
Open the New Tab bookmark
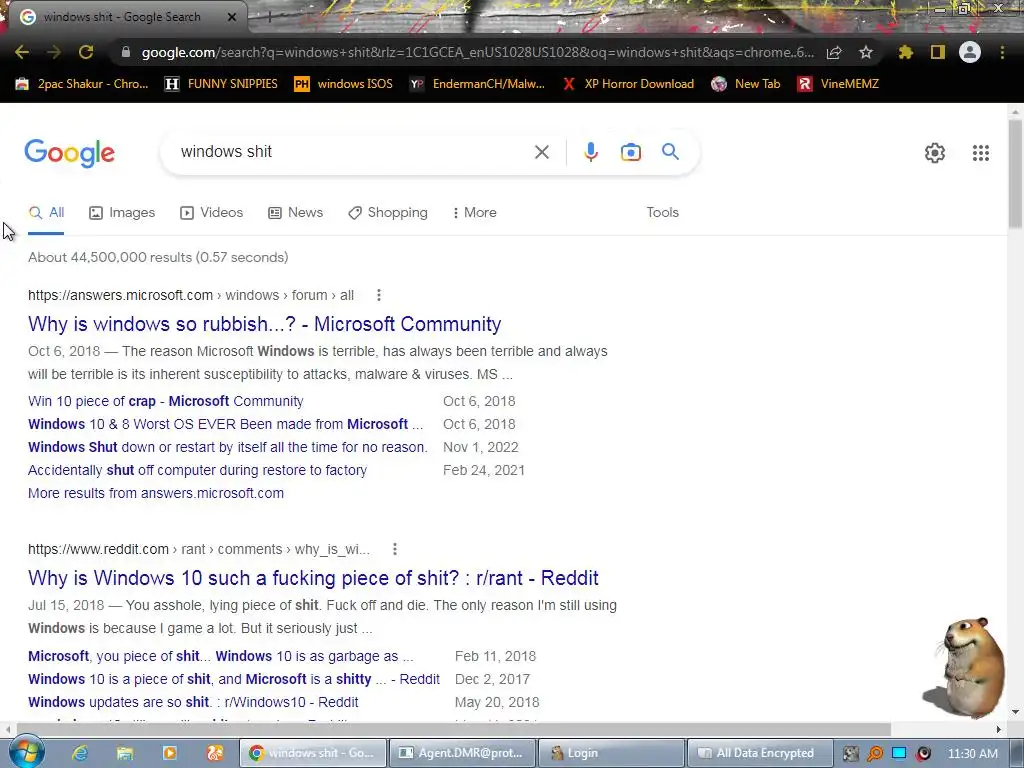pyautogui.click(x=746, y=84)
